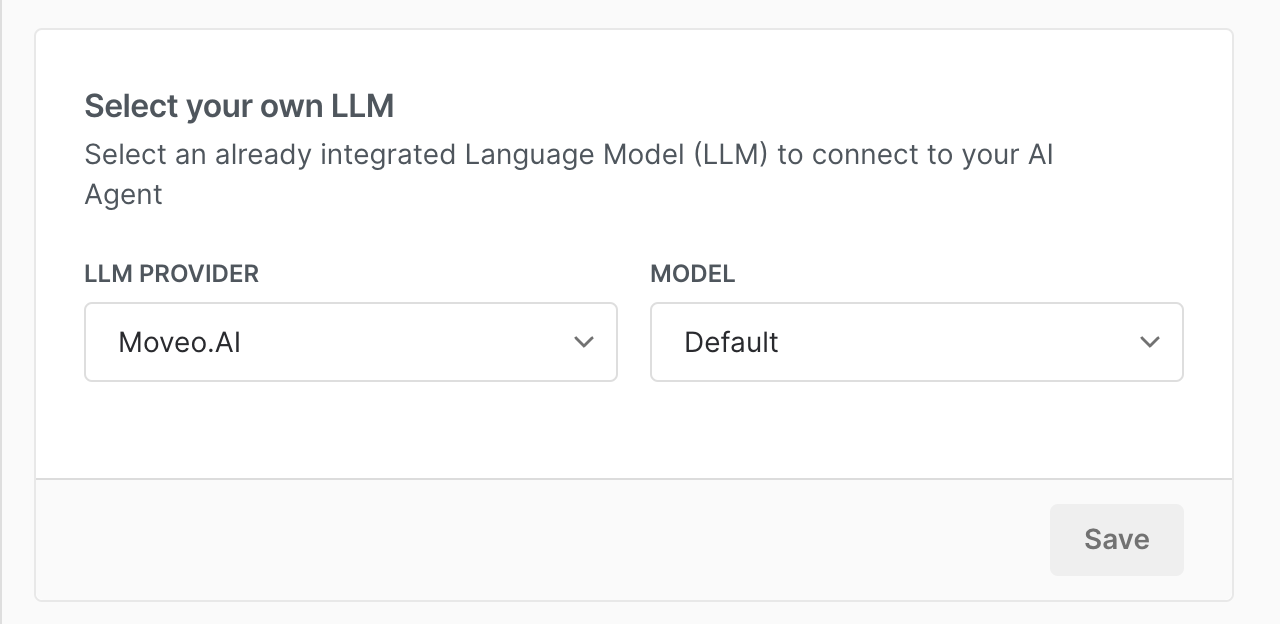The width and height of the screenshot is (1280, 624).
Task: Click "Language Model (LLM)" in the description
Action: 616,155
